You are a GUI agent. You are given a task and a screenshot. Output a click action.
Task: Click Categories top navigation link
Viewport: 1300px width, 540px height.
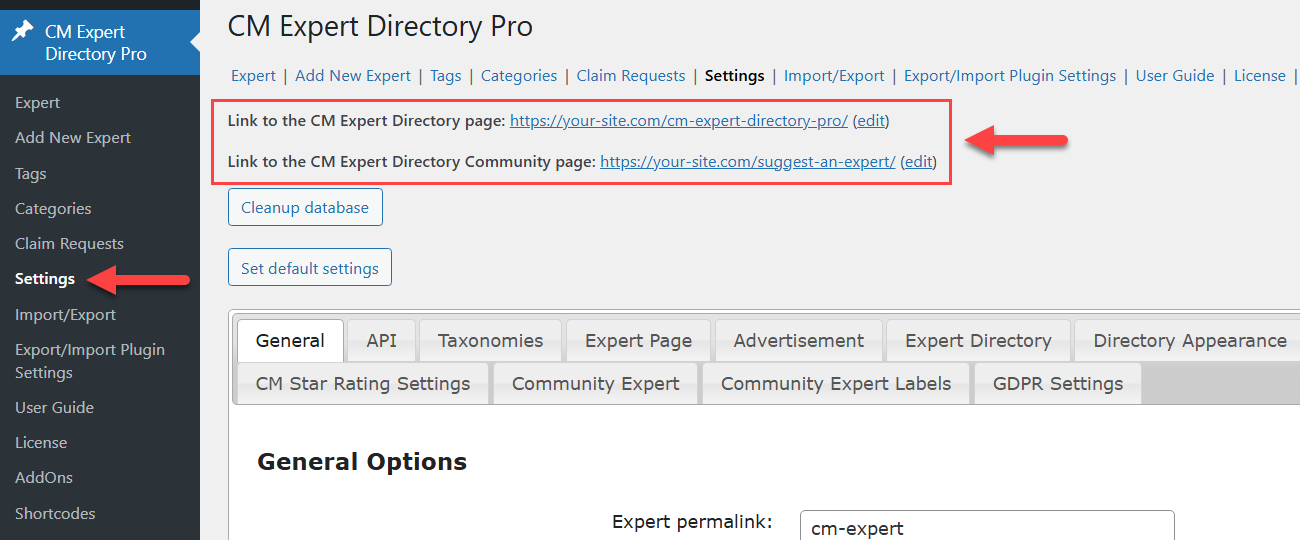point(519,76)
